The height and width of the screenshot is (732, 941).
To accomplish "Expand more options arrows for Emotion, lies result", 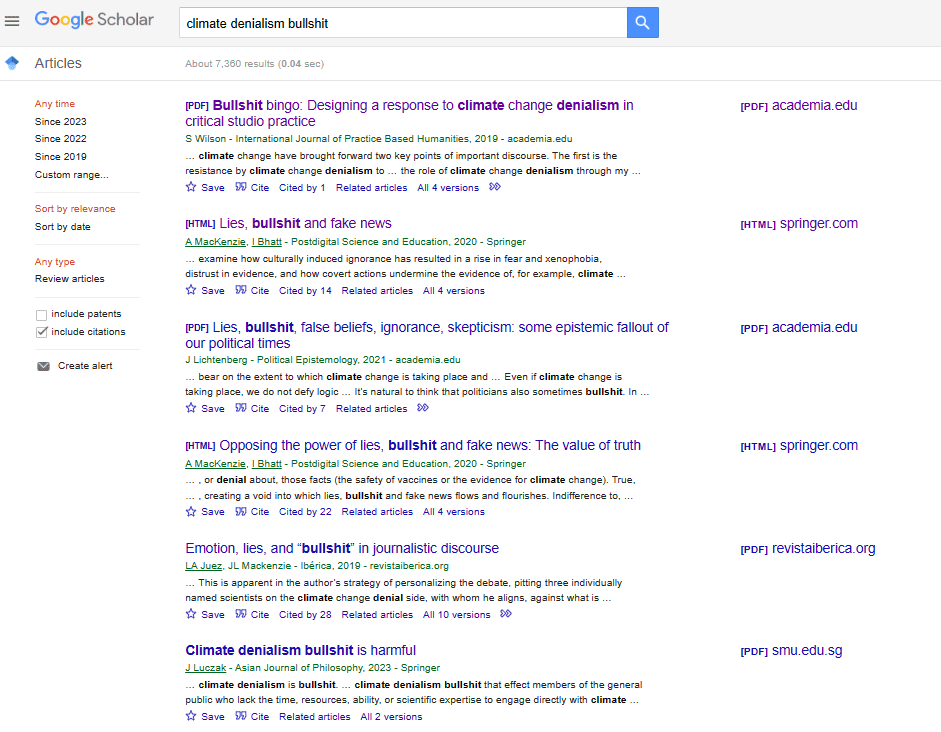I will (506, 614).
